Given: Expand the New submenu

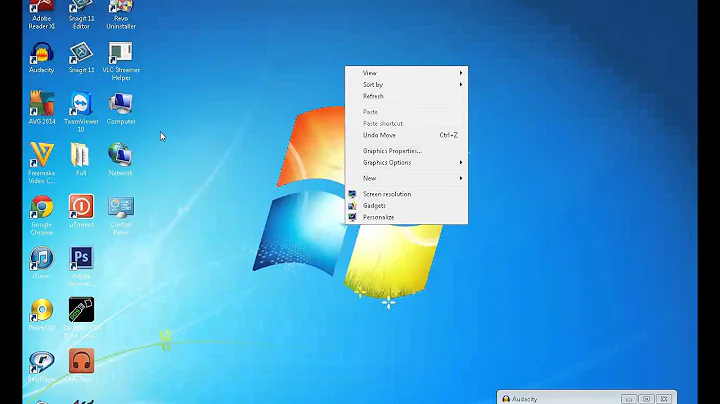Looking at the screenshot, I should click(x=406, y=178).
